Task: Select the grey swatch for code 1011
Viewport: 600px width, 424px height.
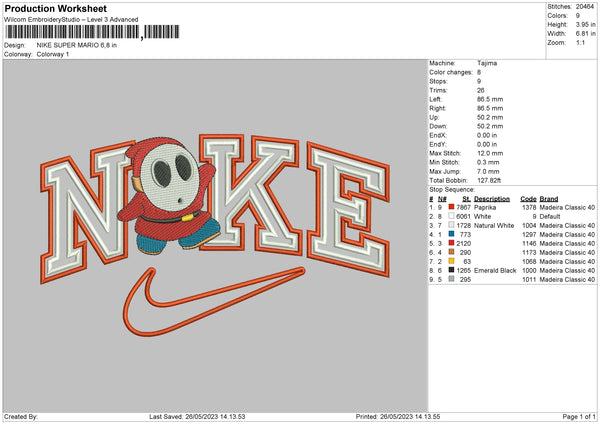Action: 452,279
